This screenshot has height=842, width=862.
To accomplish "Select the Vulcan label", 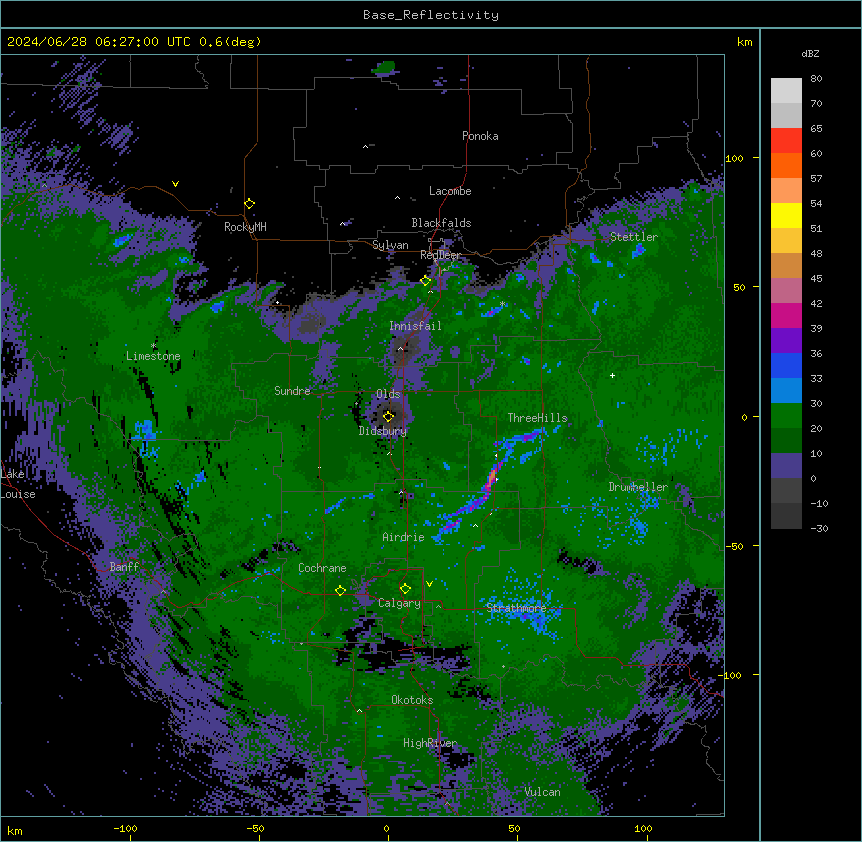I will point(542,792).
